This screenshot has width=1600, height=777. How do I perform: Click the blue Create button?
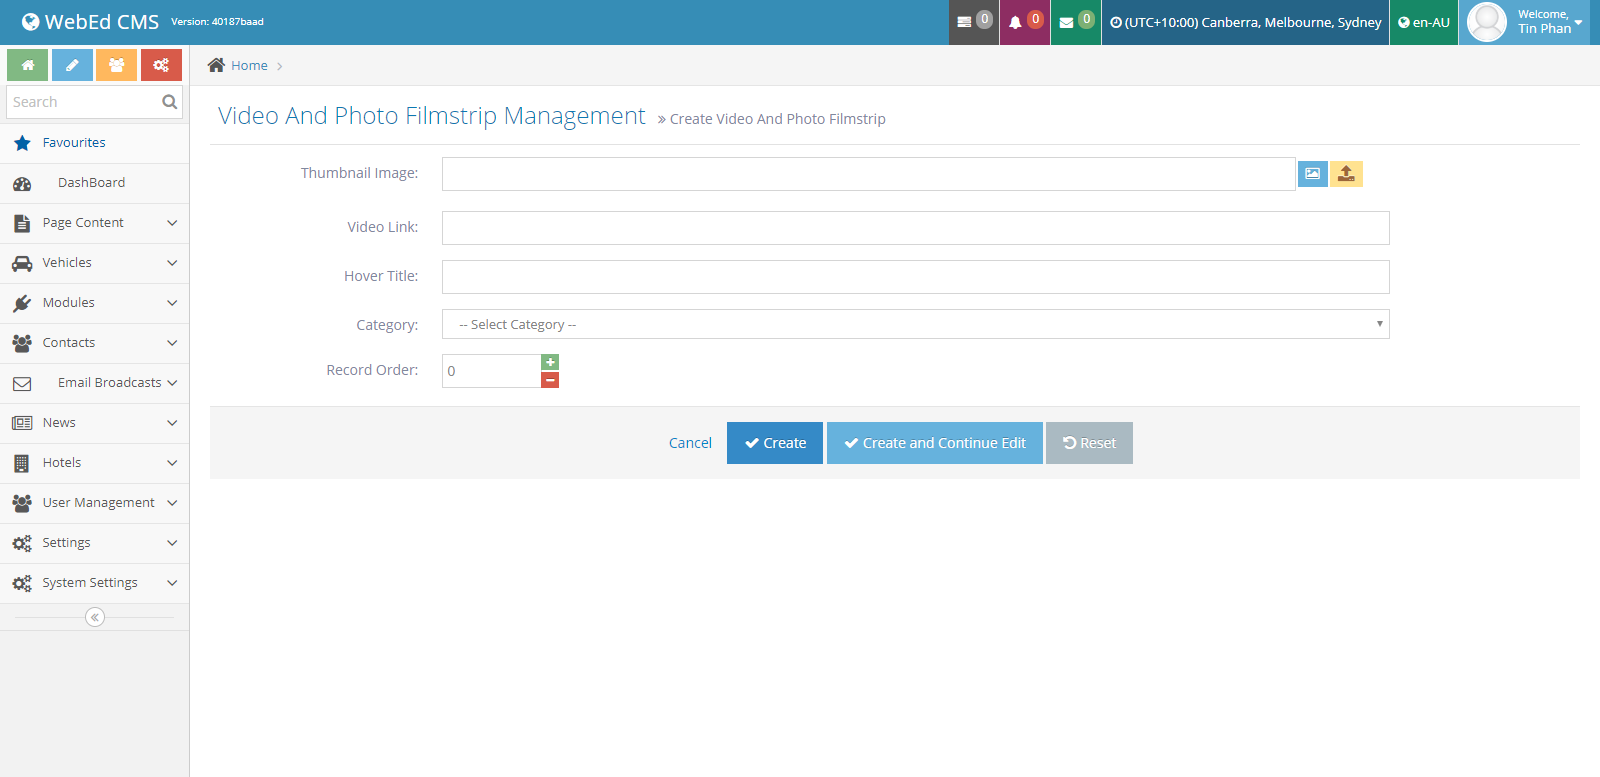pyautogui.click(x=775, y=443)
